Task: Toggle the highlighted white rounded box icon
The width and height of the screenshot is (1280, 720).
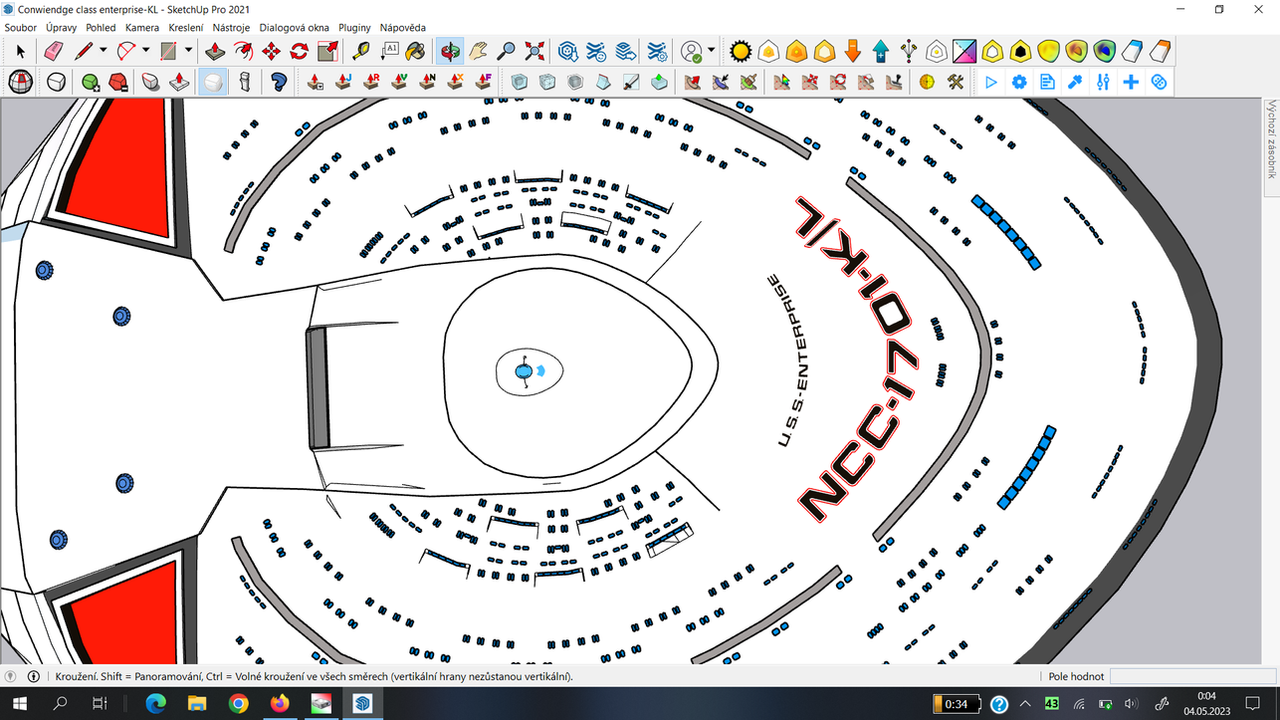Action: pos(213,82)
